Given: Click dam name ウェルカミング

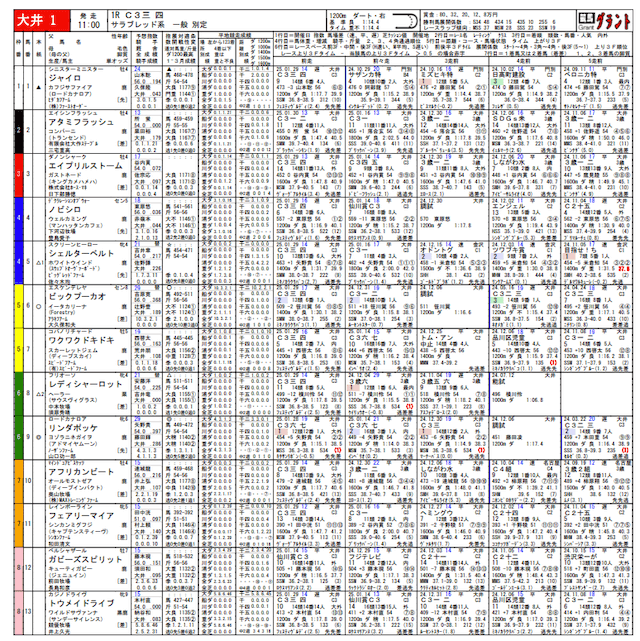Looking at the screenshot, I should pos(67,219).
